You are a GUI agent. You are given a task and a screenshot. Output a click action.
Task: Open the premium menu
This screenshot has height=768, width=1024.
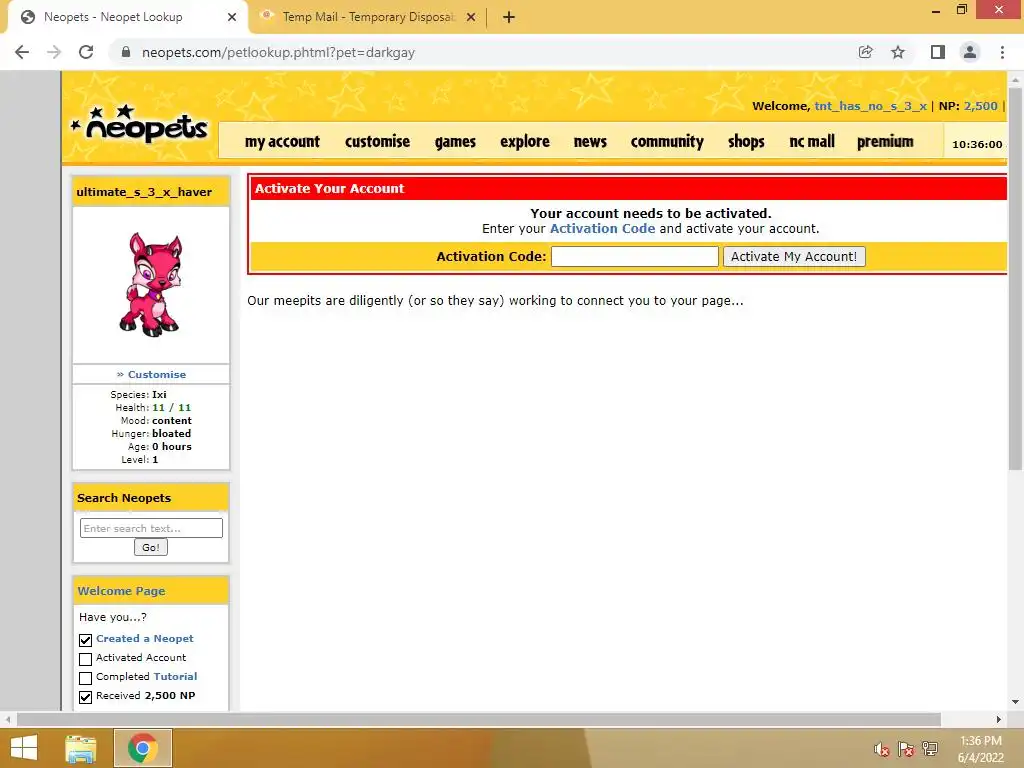click(x=886, y=141)
